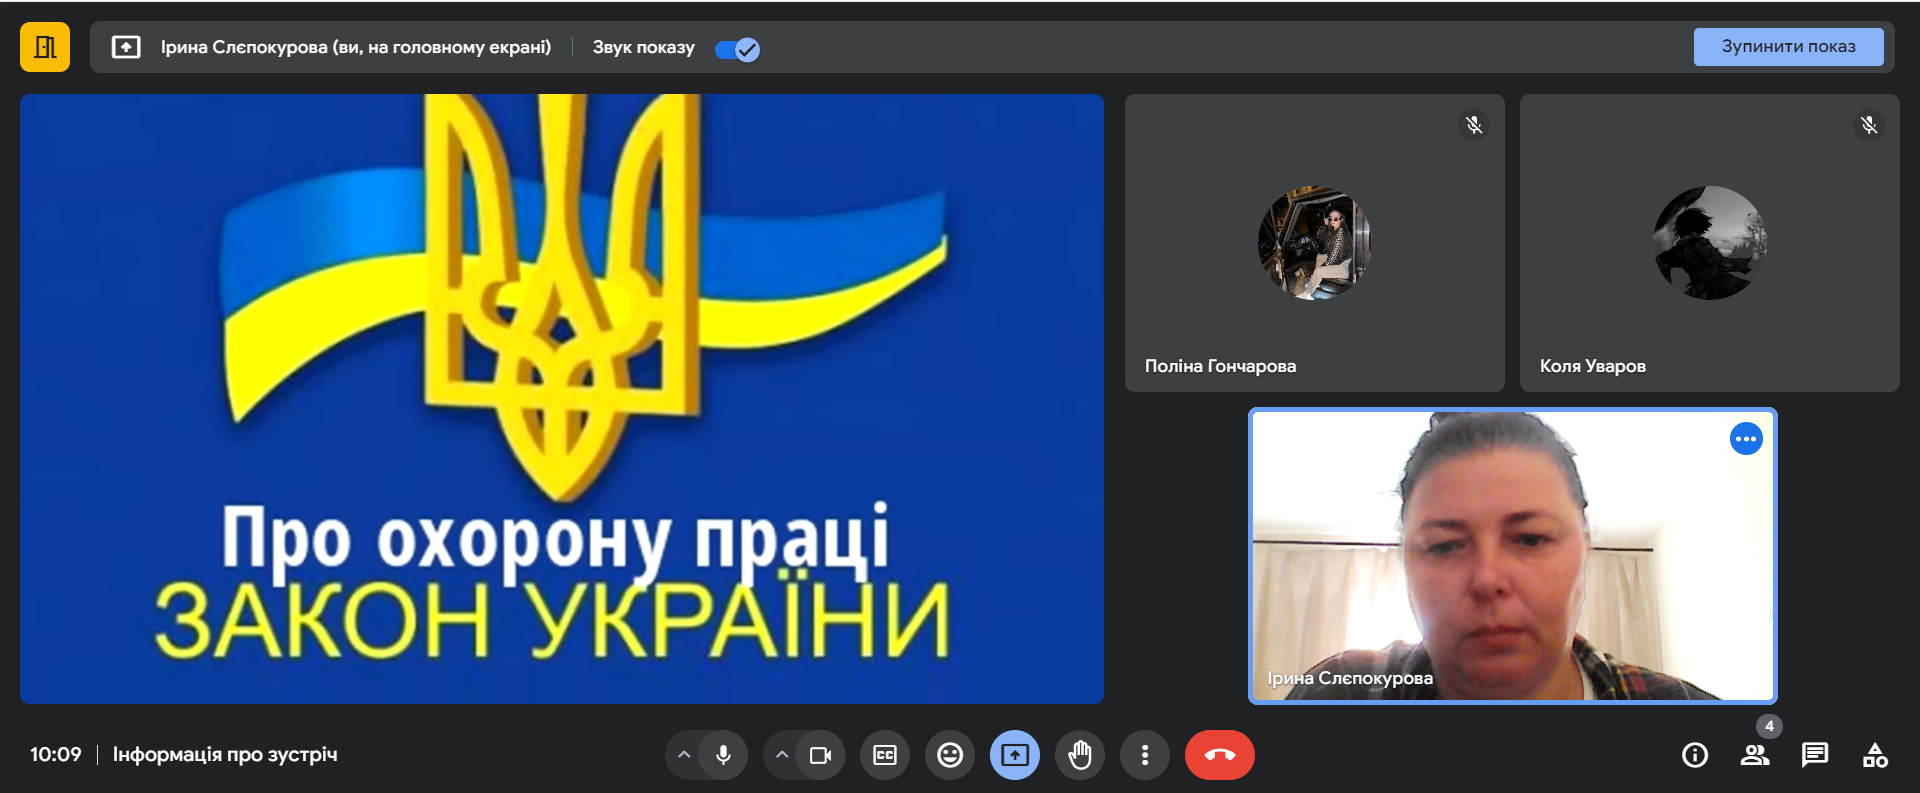1920x793 pixels.
Task: Mute the microphone
Action: [x=723, y=755]
